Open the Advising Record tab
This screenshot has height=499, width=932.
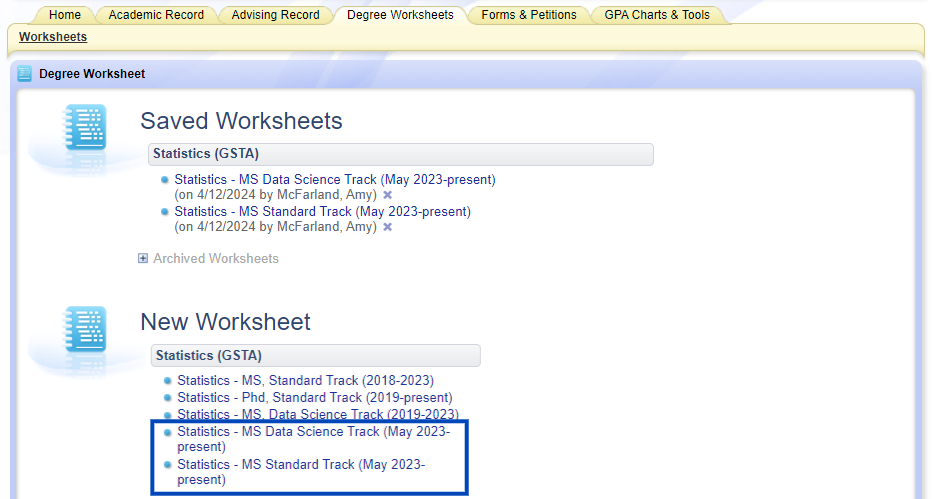275,15
